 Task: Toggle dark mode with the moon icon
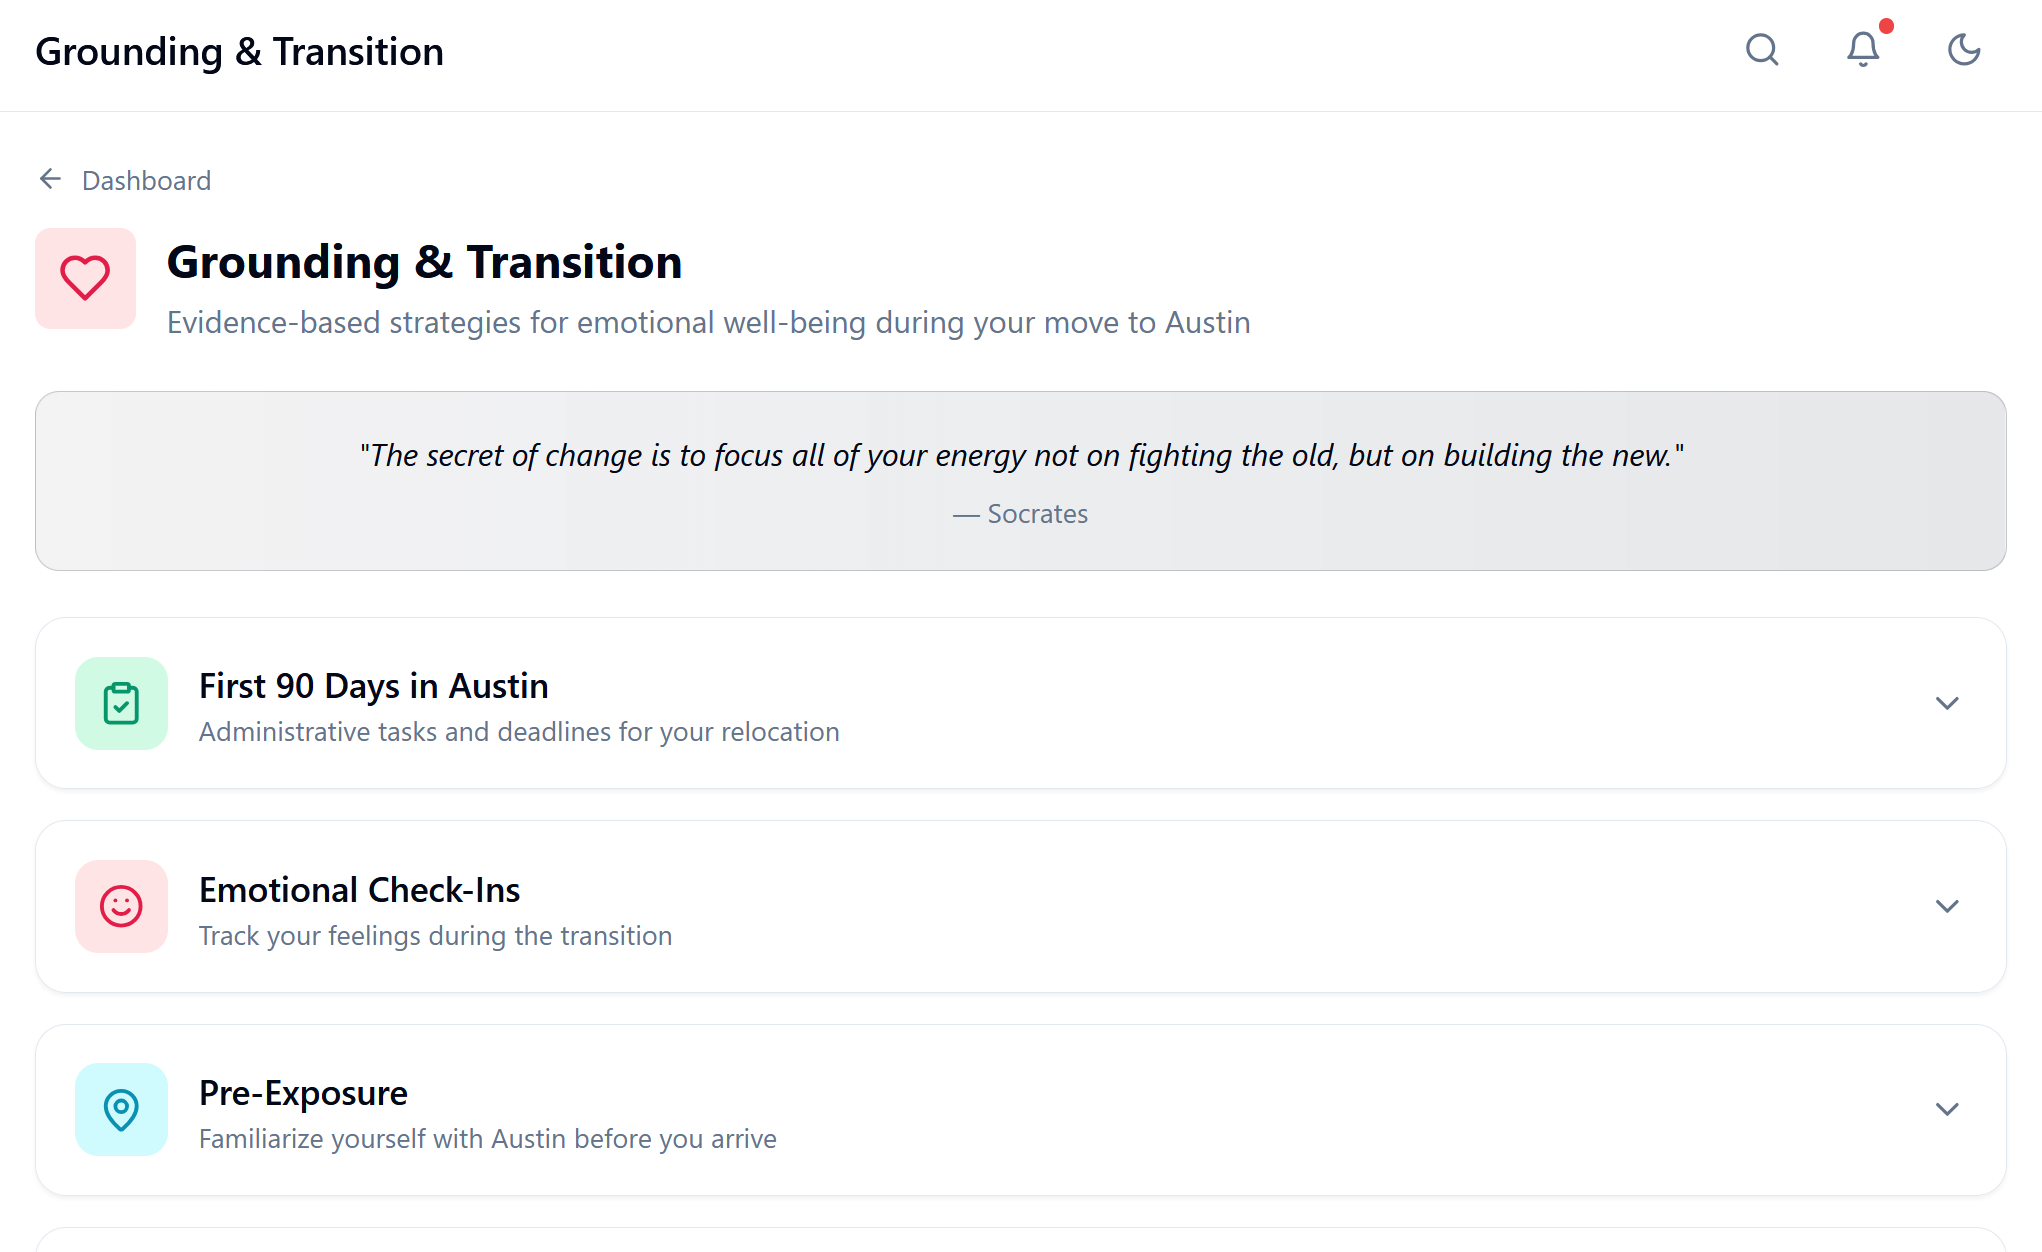(1963, 50)
